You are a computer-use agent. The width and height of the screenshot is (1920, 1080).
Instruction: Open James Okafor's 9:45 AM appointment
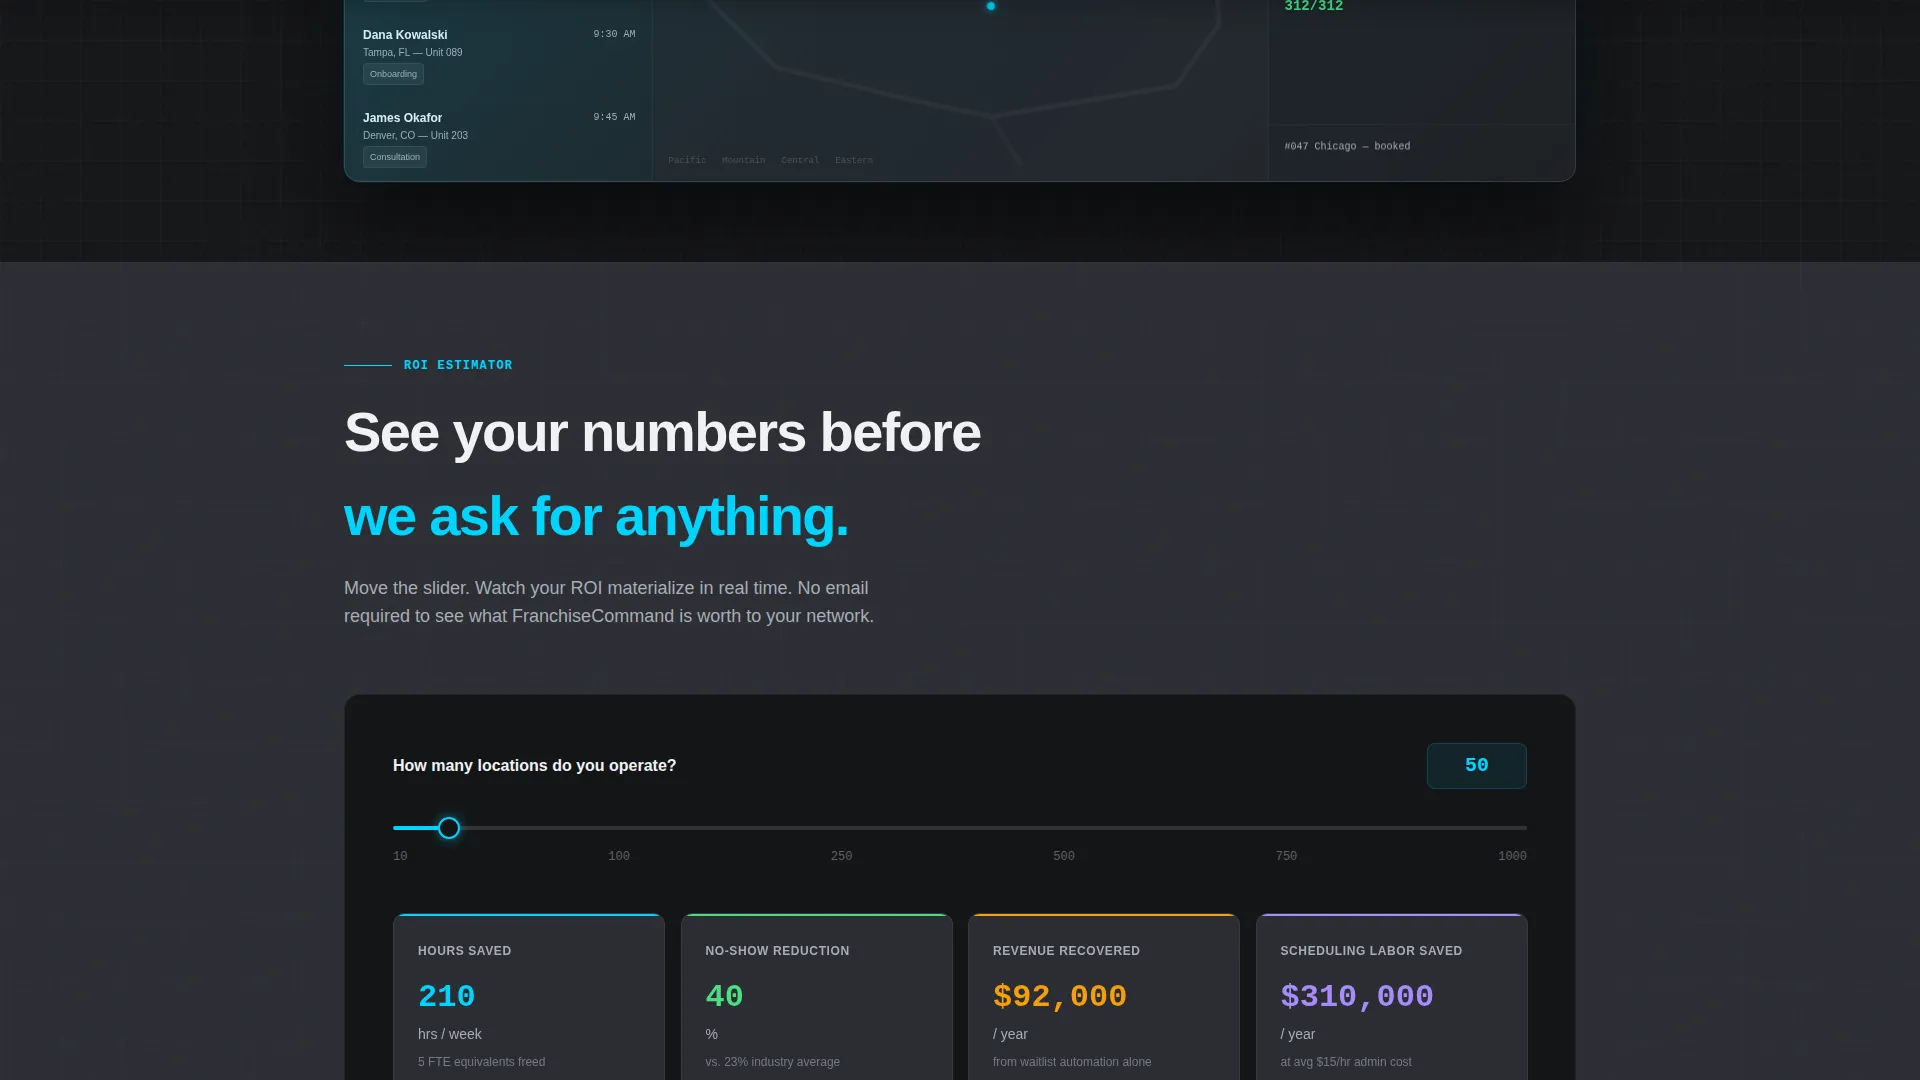tap(499, 139)
